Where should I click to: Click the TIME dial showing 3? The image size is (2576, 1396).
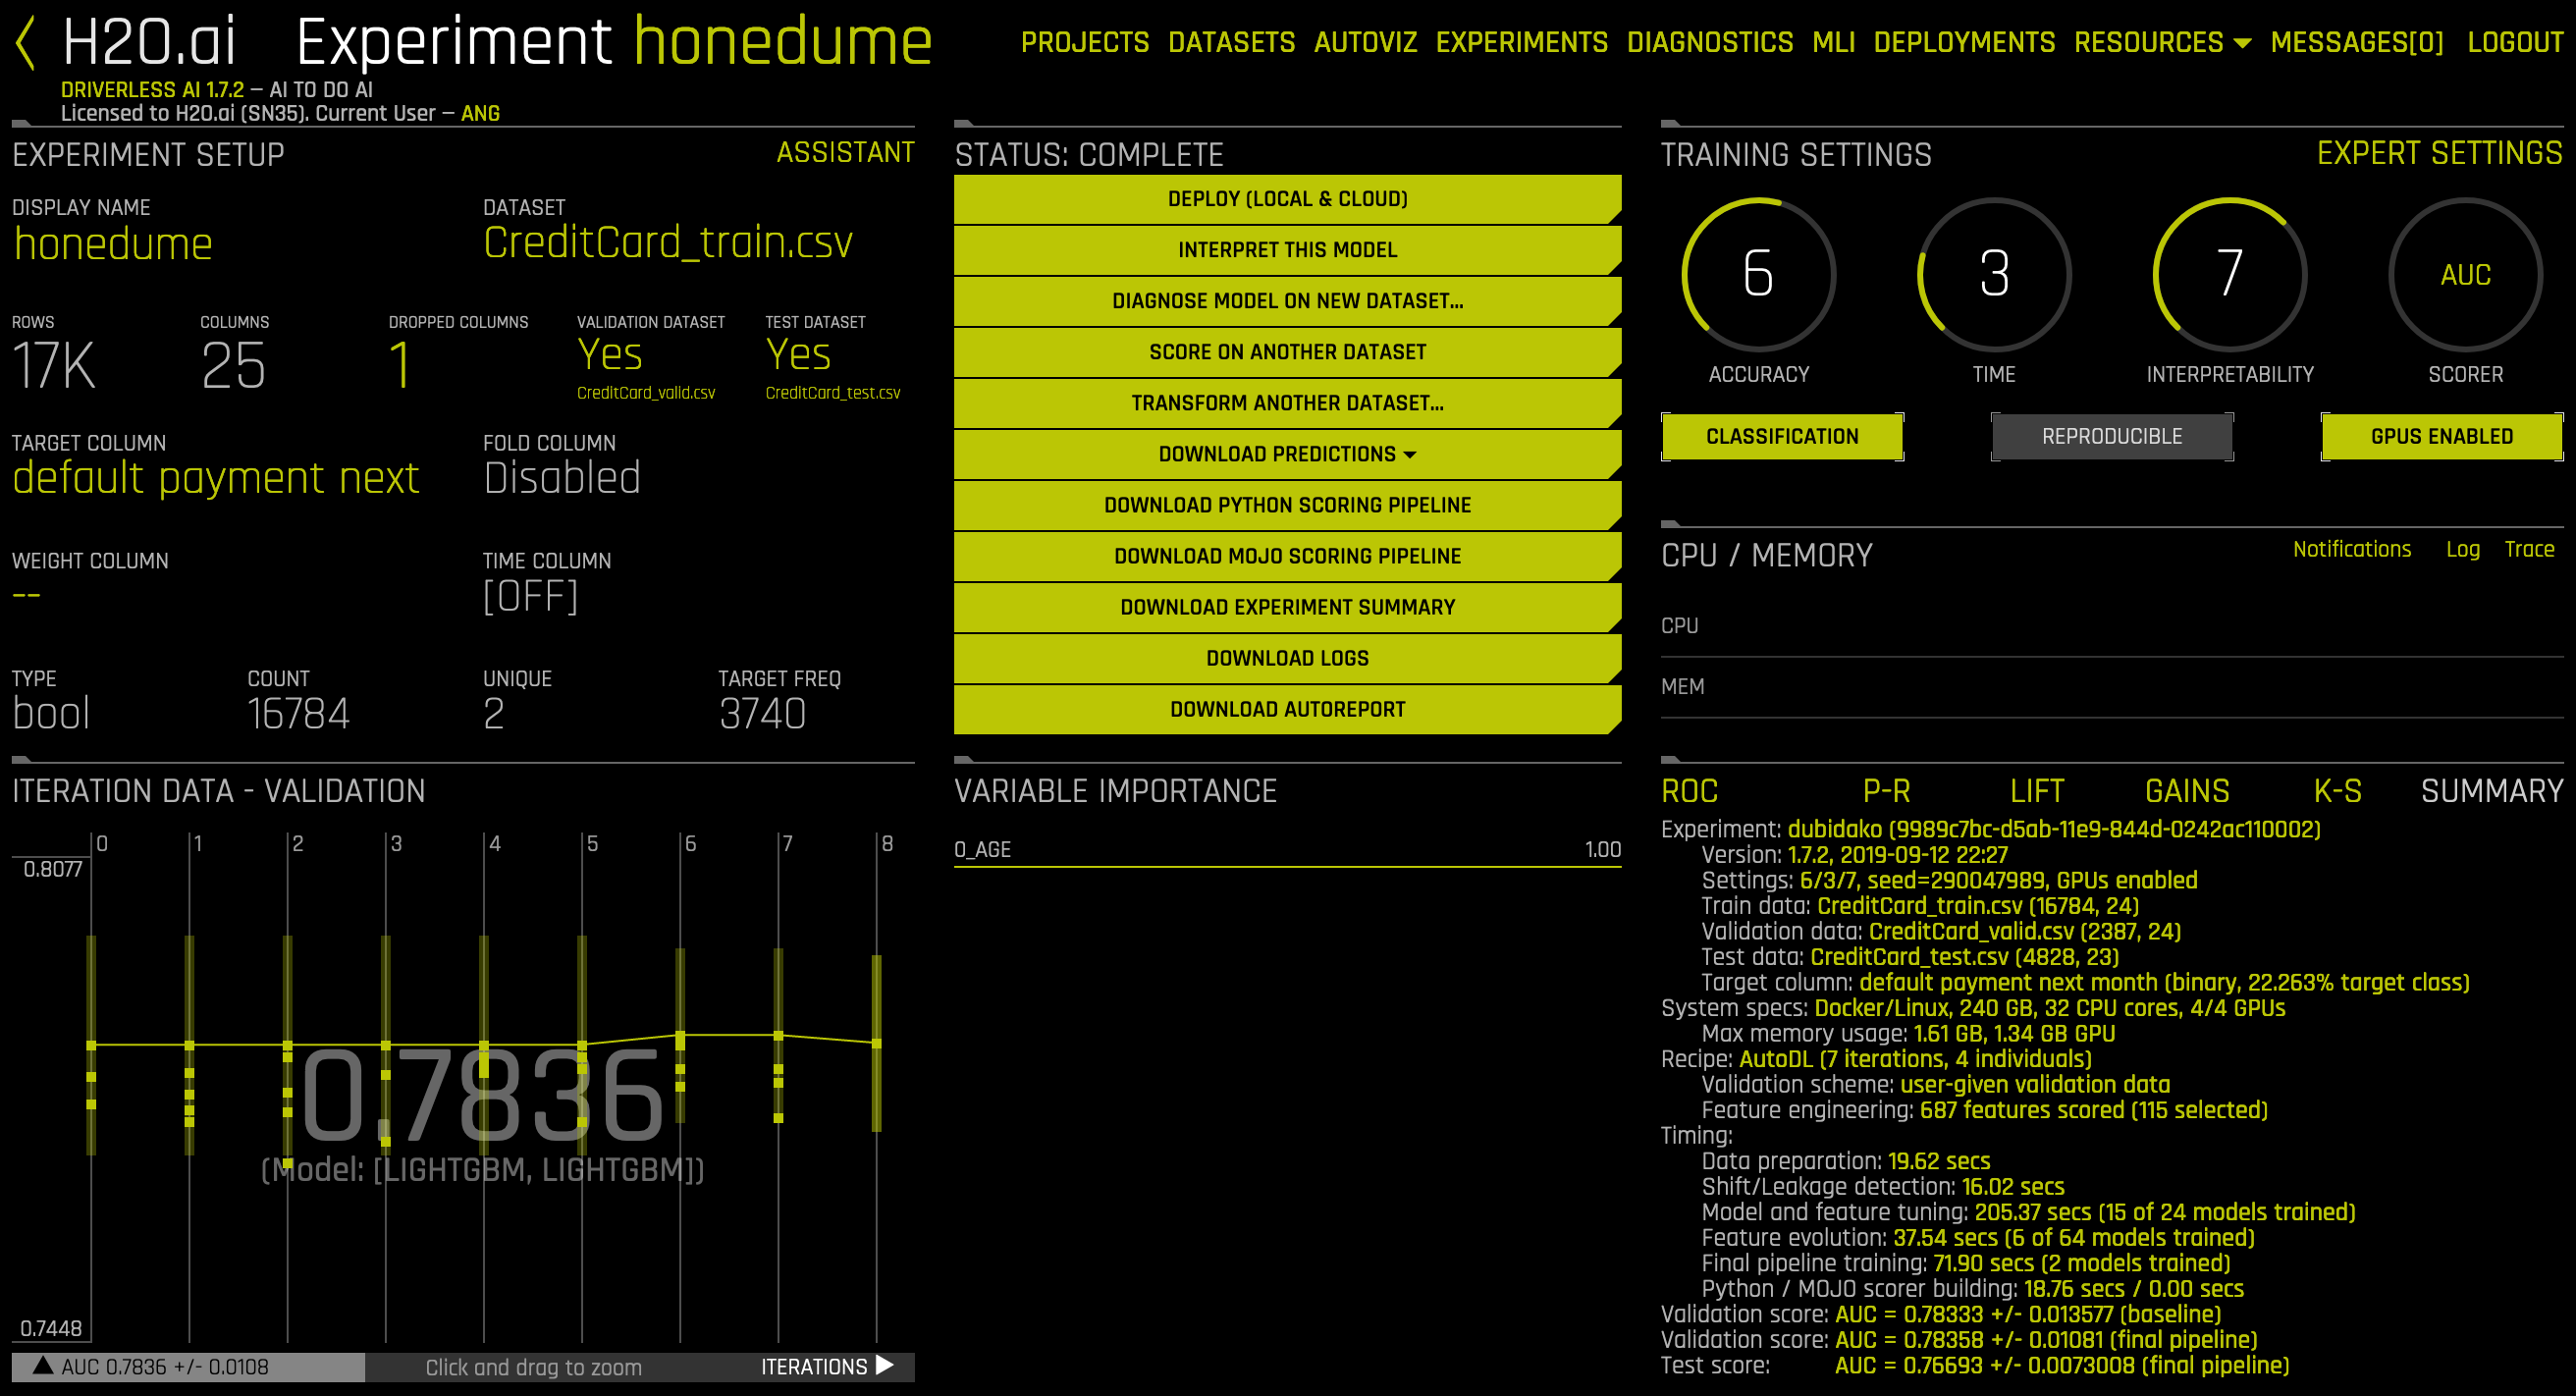point(1994,274)
